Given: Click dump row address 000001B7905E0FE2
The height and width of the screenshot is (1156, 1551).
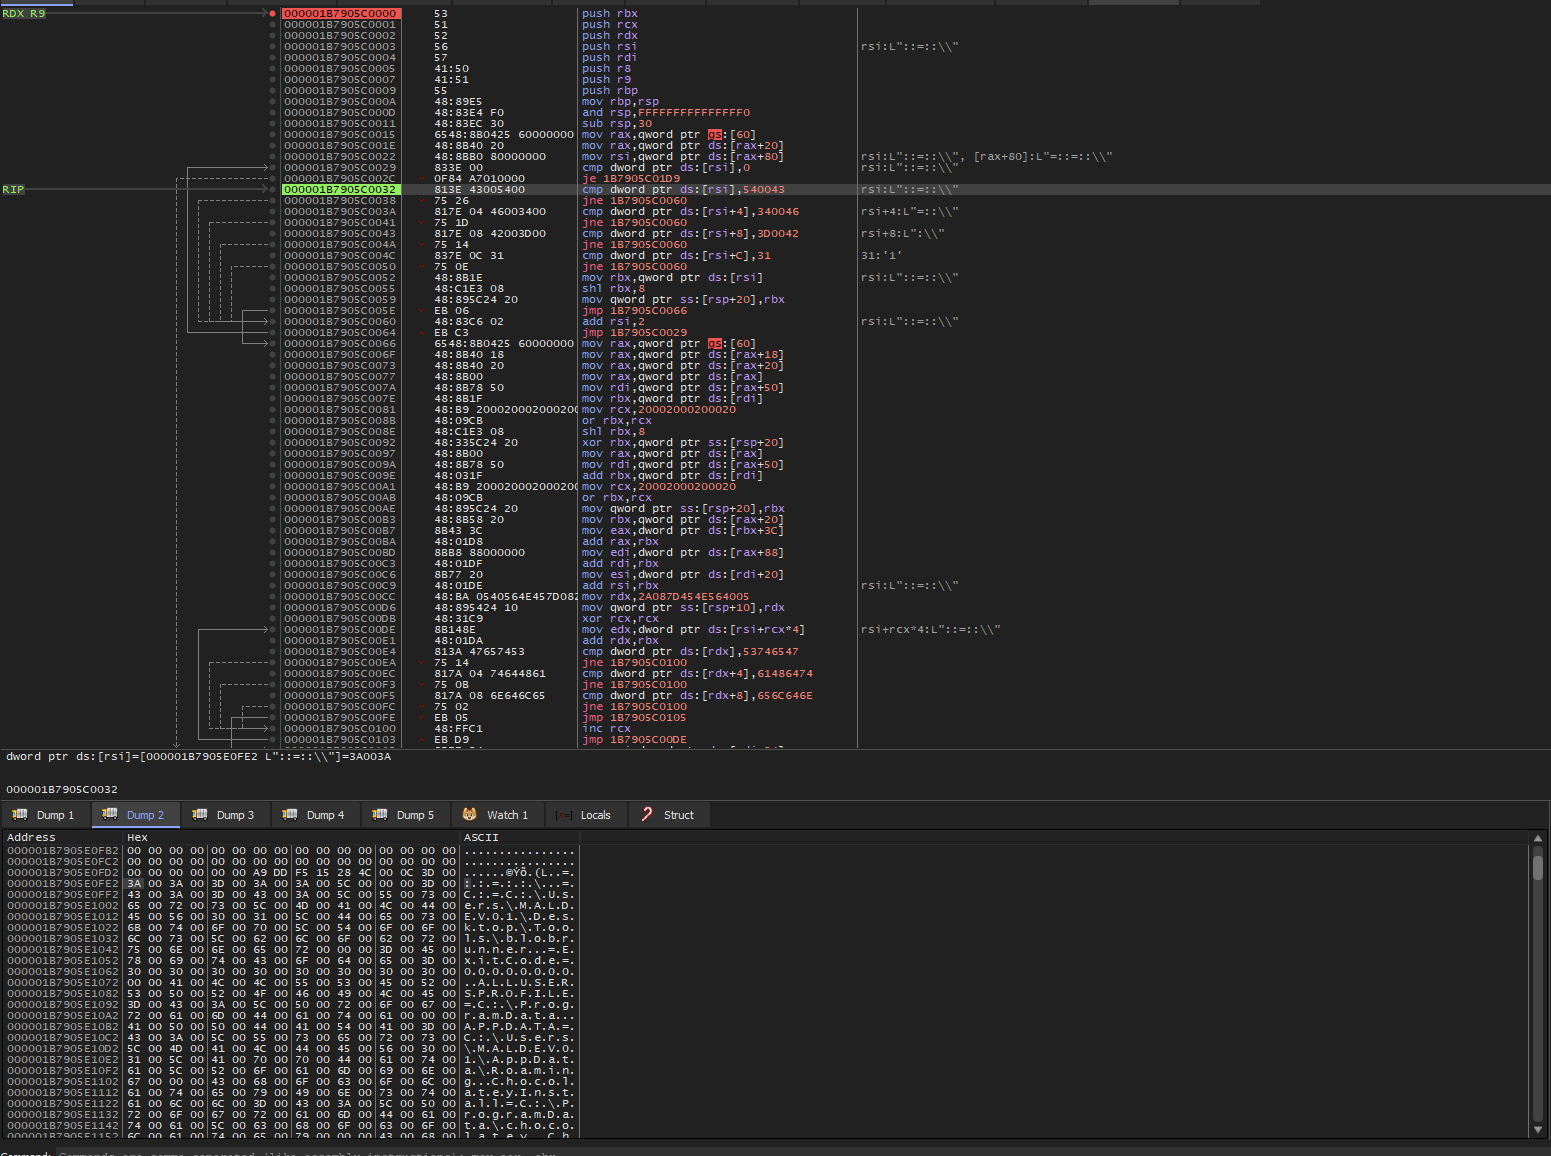Looking at the screenshot, I should pos(62,883).
